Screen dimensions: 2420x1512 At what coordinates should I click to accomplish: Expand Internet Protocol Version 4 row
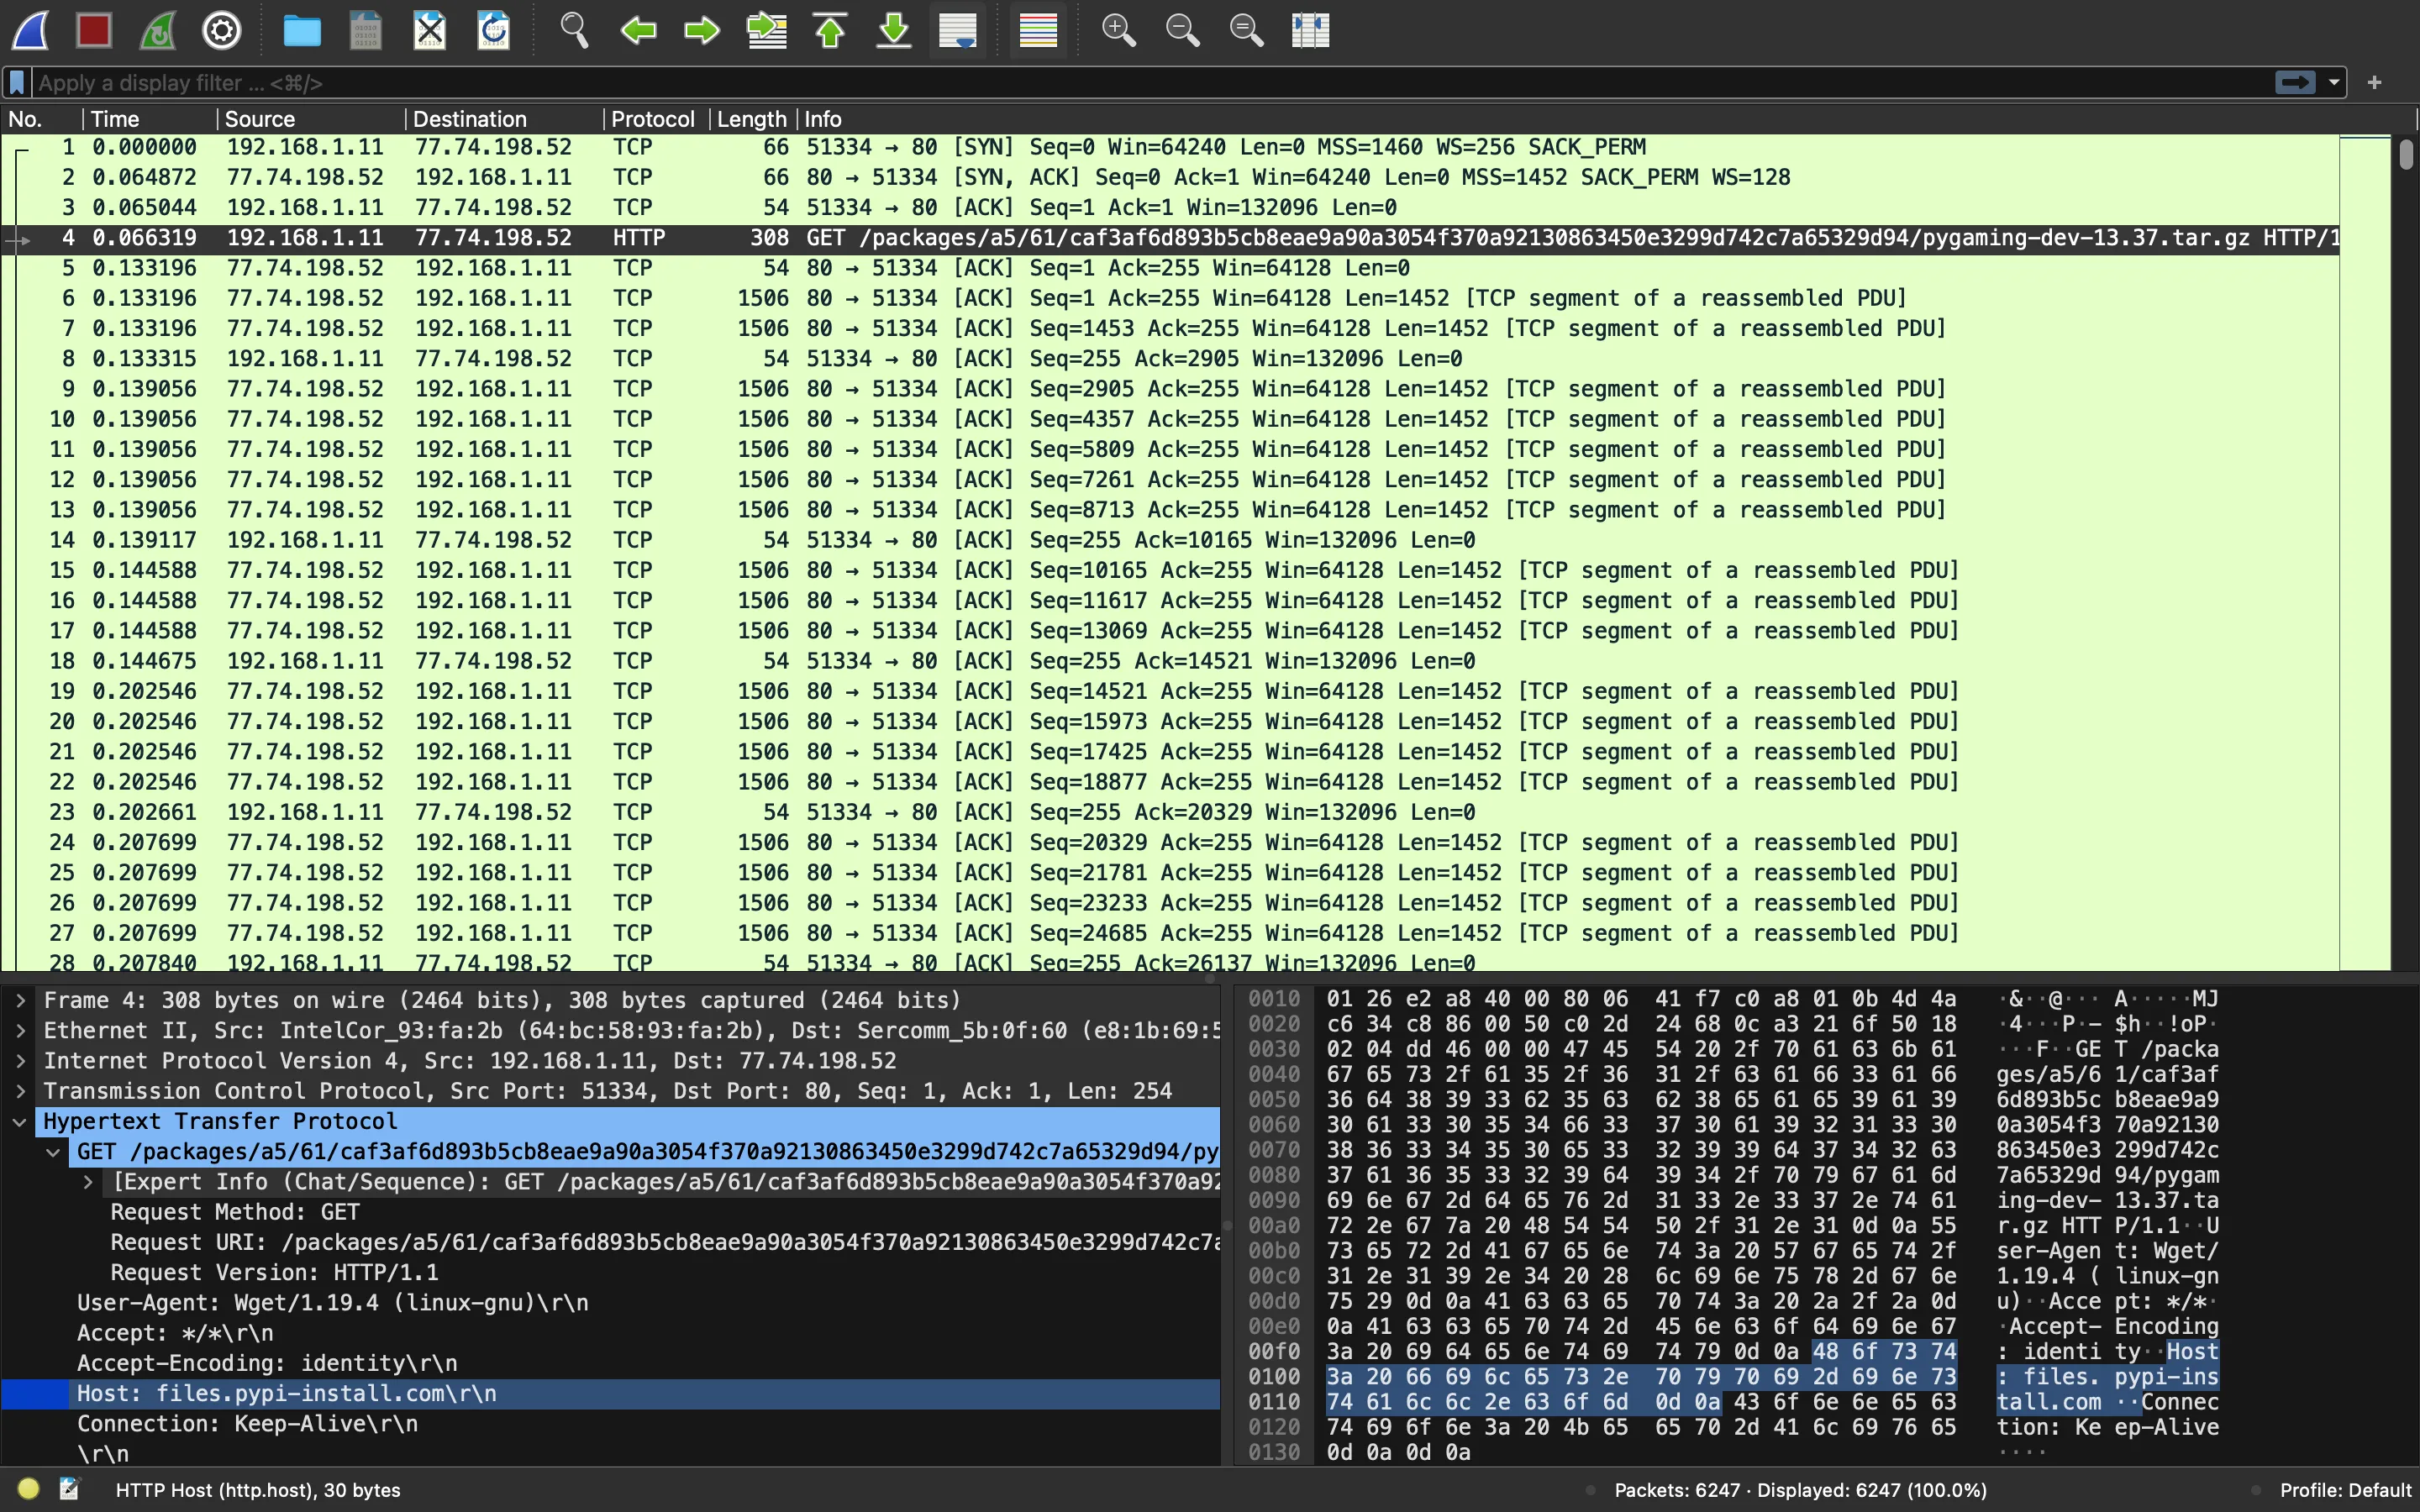click(20, 1060)
